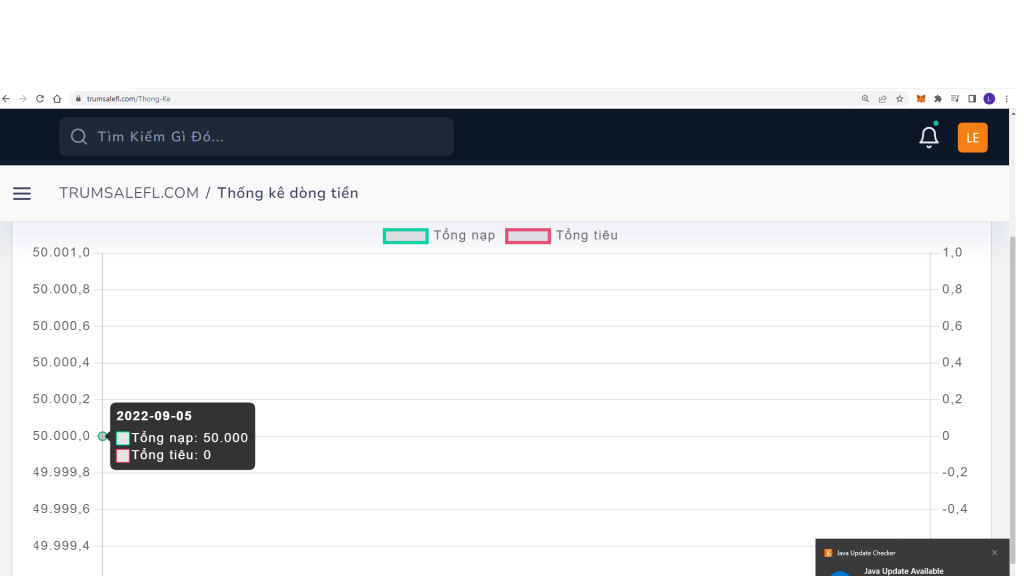Click the notification bell icon
Screen dimensions: 1024x576
(x=929, y=137)
